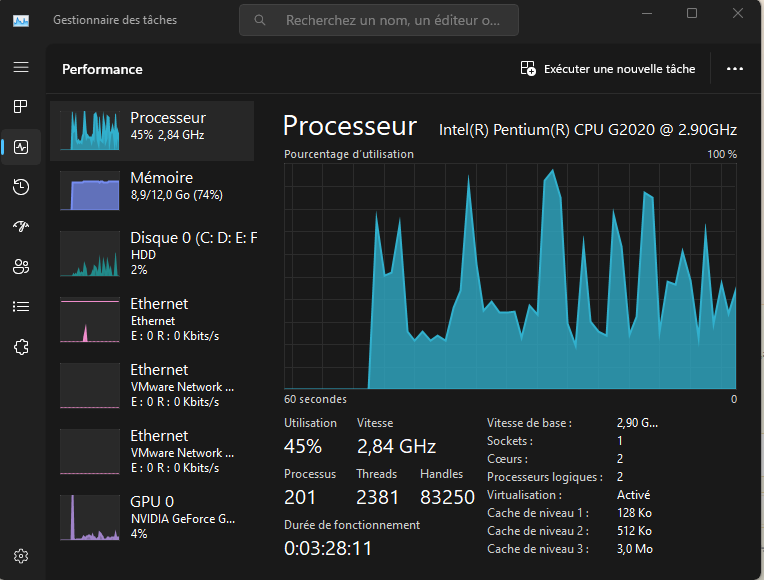Click the 512 Ko cache value
The image size is (764, 580).
click(634, 531)
